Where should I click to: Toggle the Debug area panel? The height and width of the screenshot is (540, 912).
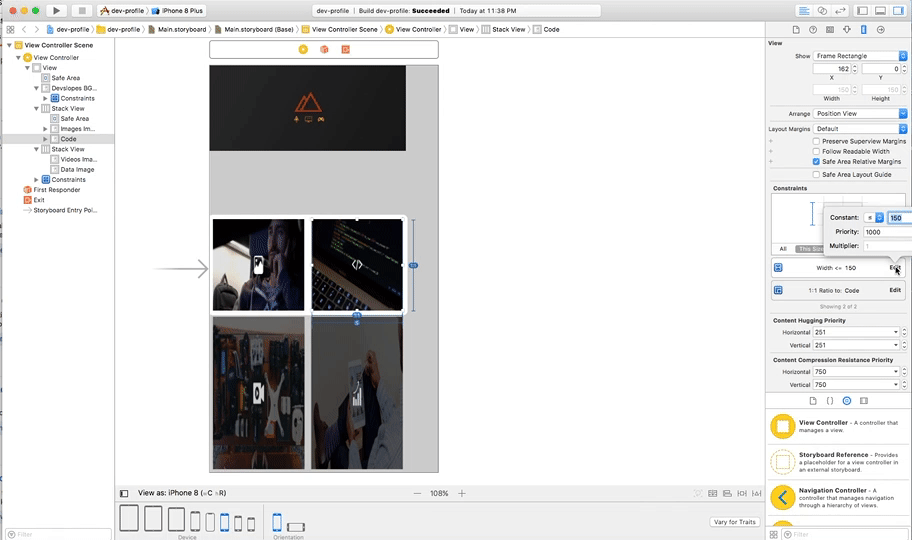[x=881, y=10]
